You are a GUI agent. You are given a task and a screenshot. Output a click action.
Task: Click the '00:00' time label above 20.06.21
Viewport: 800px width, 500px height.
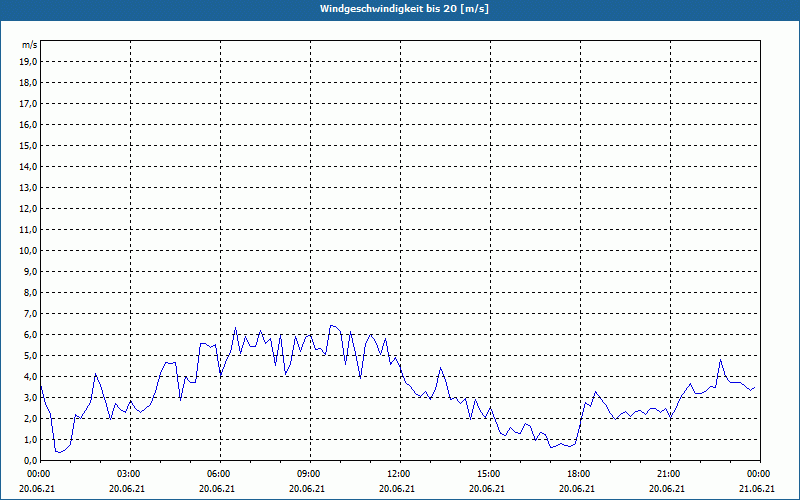[37, 474]
